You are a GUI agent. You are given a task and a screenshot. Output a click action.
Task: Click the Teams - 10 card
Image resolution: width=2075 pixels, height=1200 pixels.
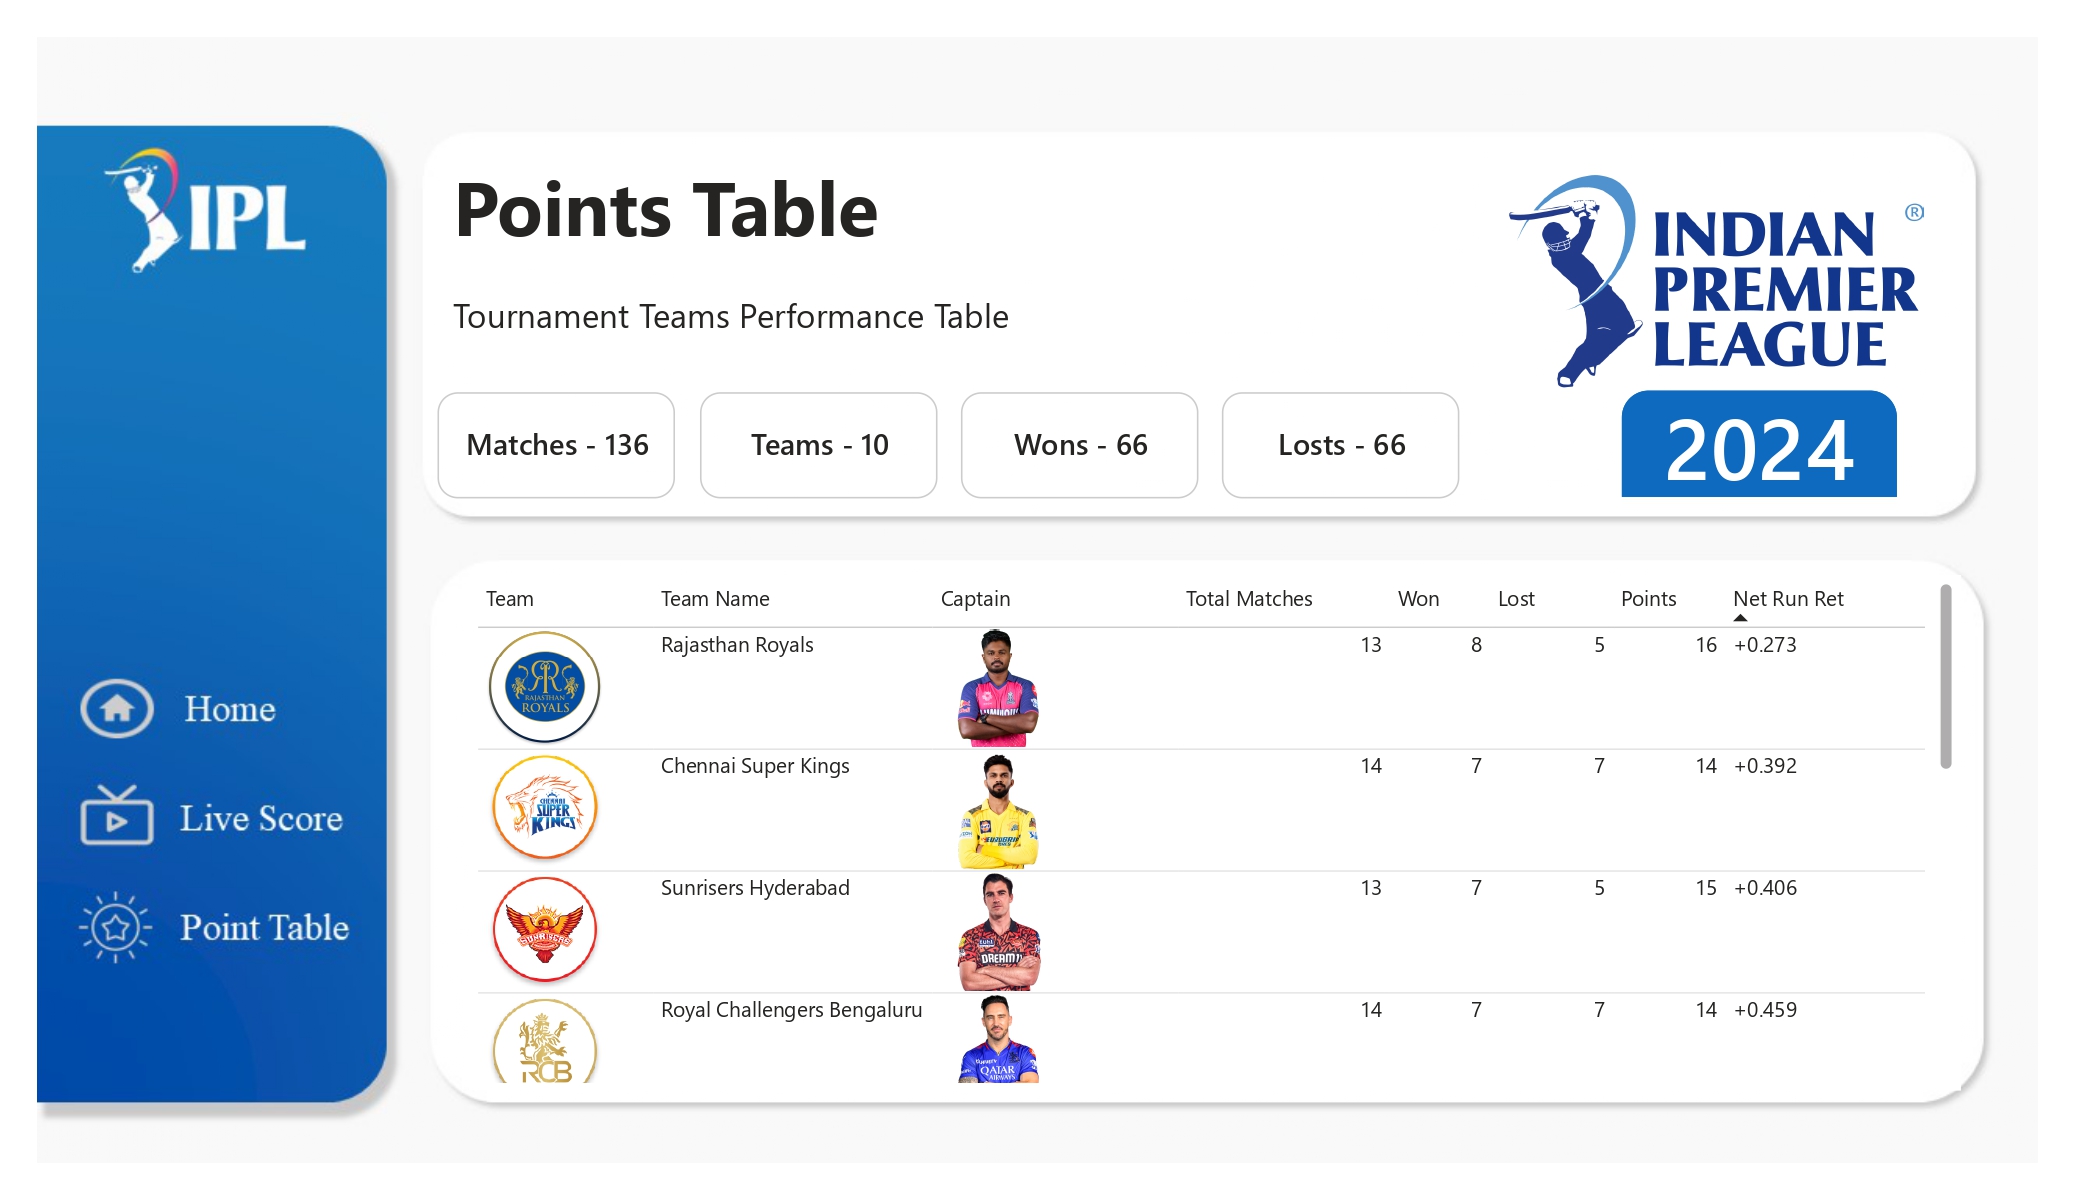point(819,445)
